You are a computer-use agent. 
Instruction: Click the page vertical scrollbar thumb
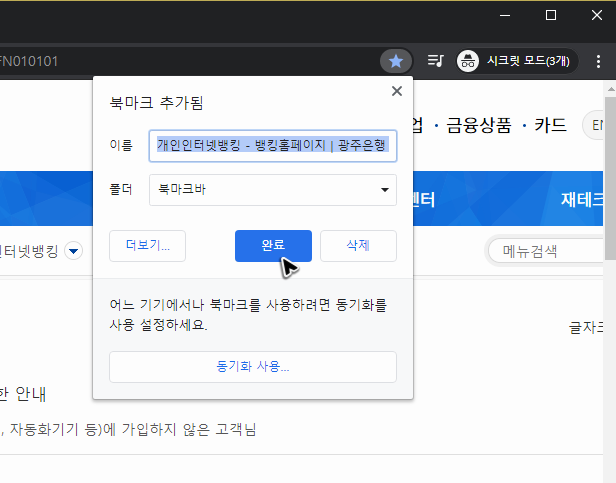611,177
